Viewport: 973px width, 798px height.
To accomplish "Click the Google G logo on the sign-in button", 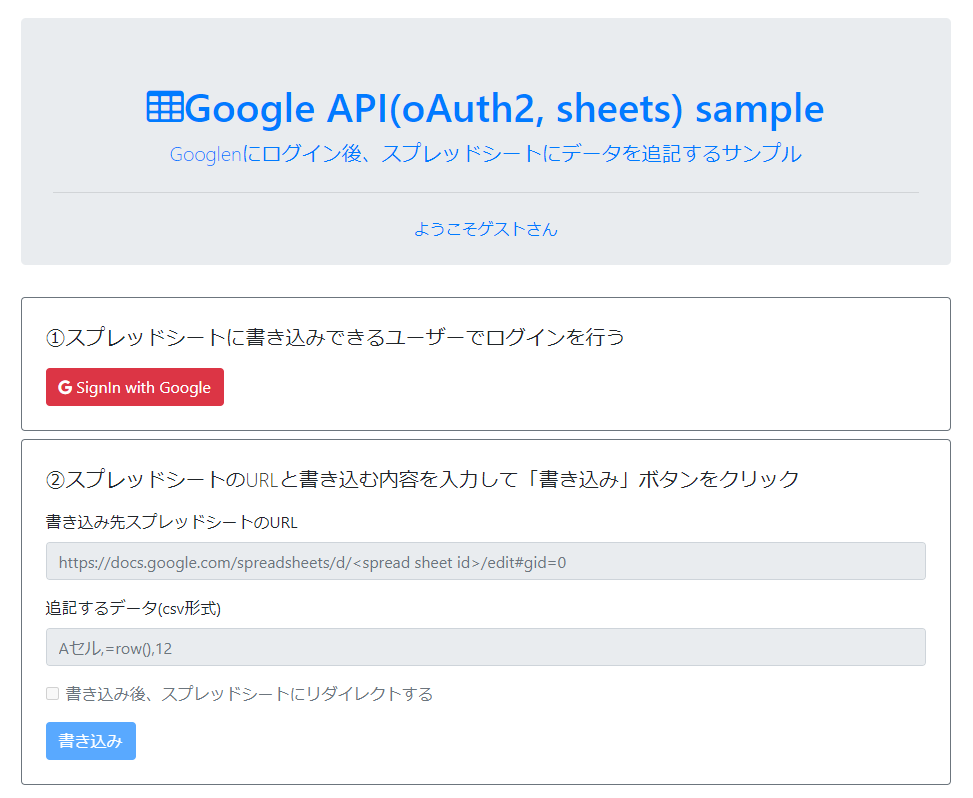I will (65, 387).
